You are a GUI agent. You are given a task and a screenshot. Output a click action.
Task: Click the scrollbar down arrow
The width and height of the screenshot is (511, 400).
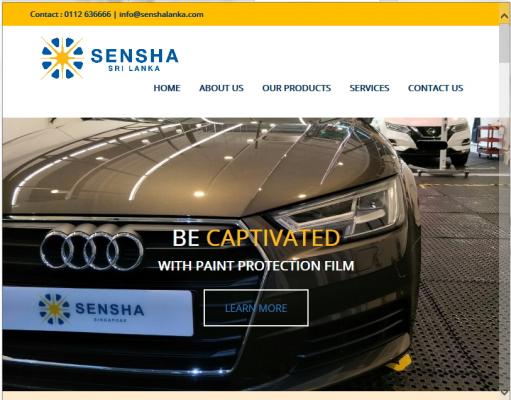pyautogui.click(x=504, y=392)
